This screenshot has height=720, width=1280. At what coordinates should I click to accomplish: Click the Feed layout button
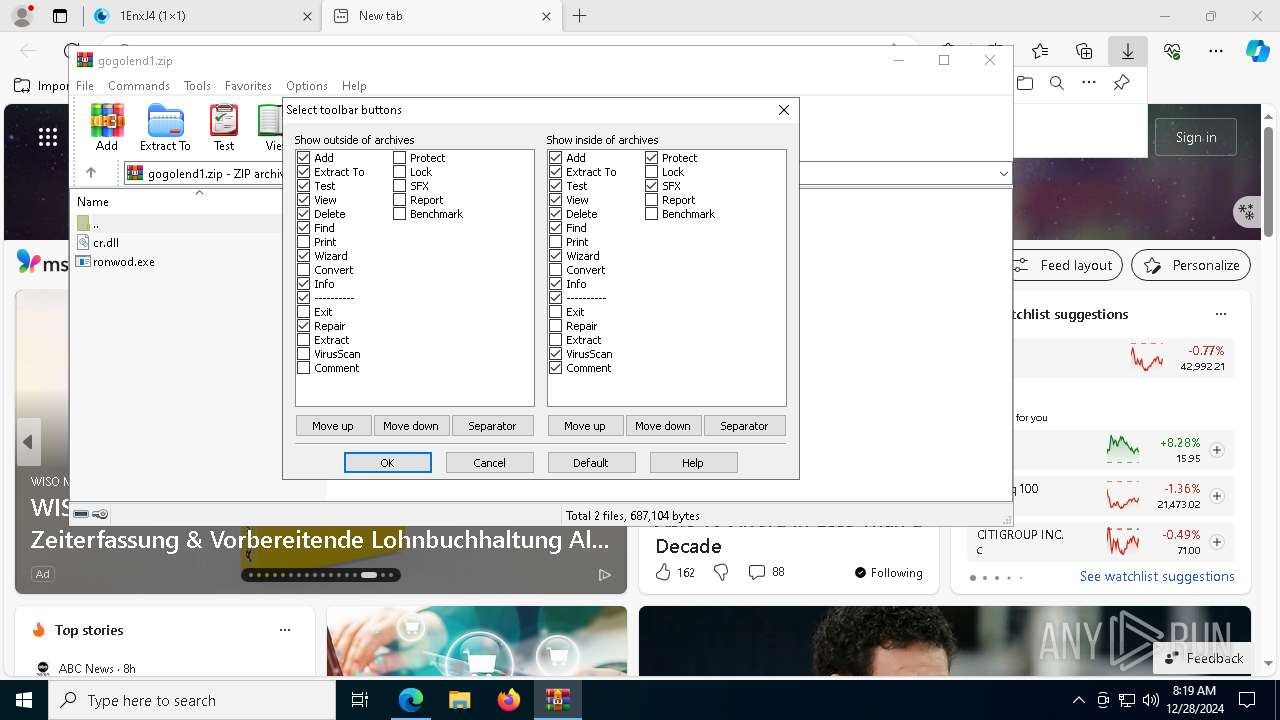pos(1063,265)
